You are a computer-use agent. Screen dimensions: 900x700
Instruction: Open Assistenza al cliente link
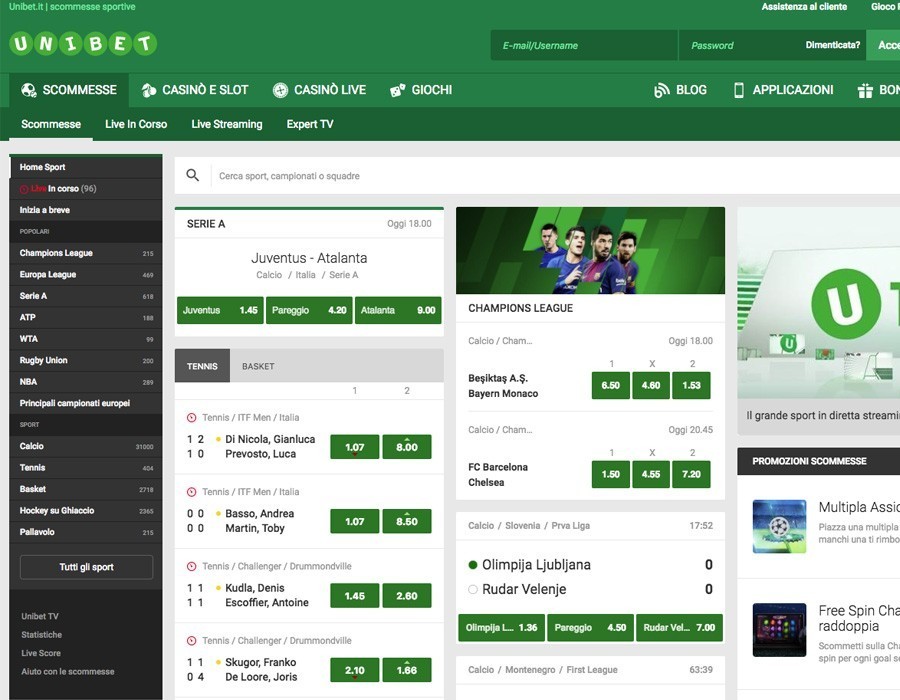[804, 7]
